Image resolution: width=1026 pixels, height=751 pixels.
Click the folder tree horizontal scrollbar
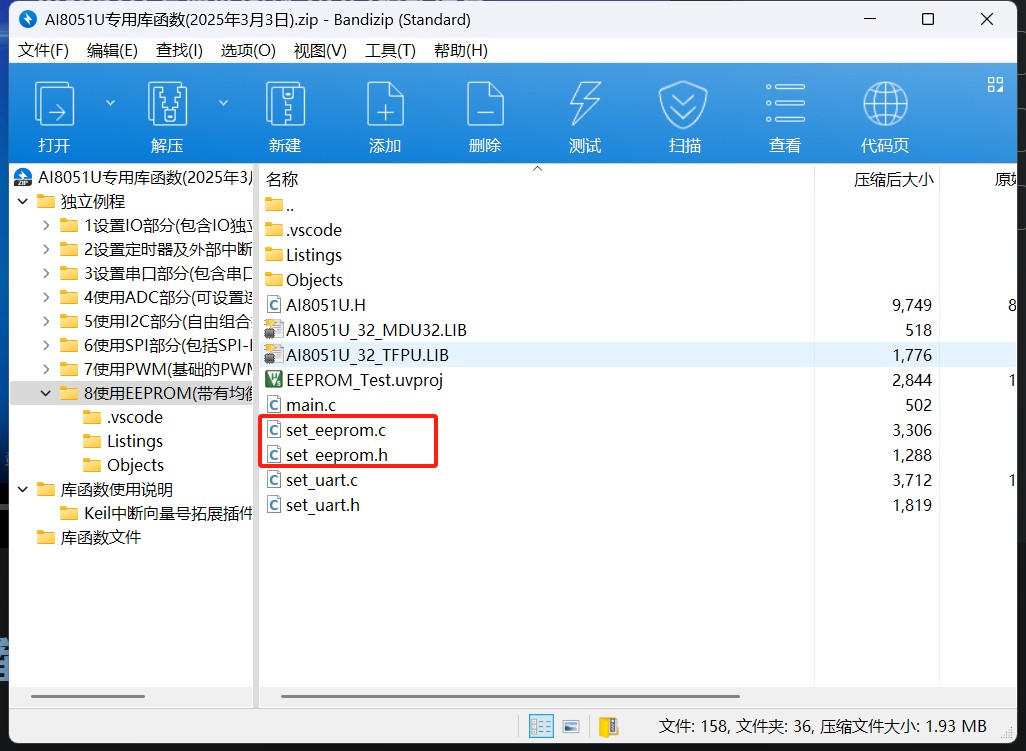88,697
